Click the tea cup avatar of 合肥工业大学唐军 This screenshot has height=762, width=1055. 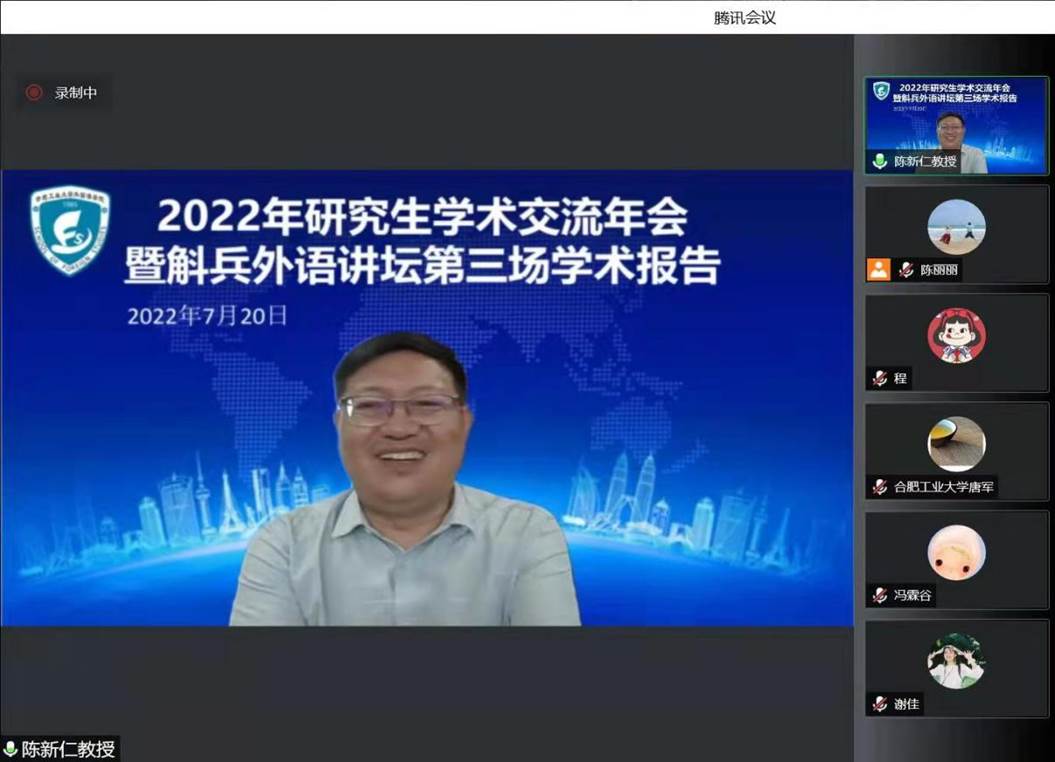pos(956,444)
